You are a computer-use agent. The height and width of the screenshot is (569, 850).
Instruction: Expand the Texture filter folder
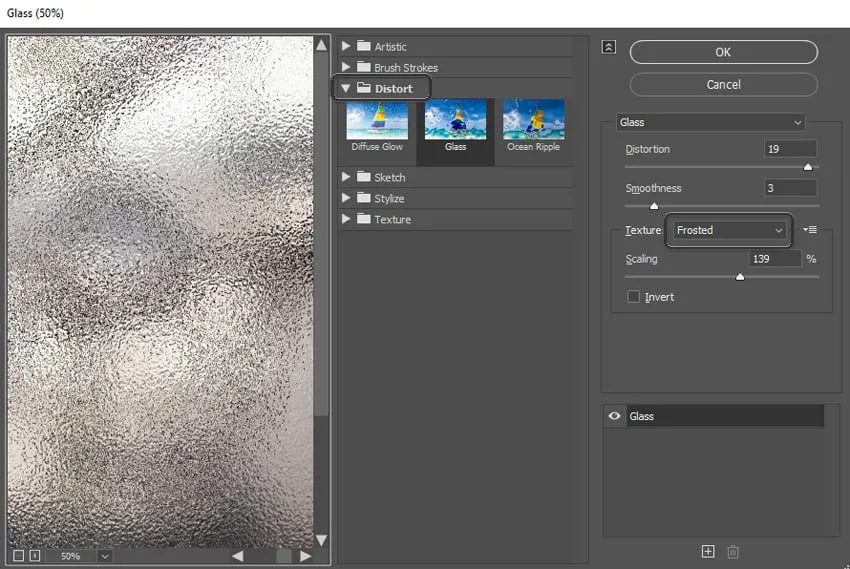pyautogui.click(x=346, y=219)
